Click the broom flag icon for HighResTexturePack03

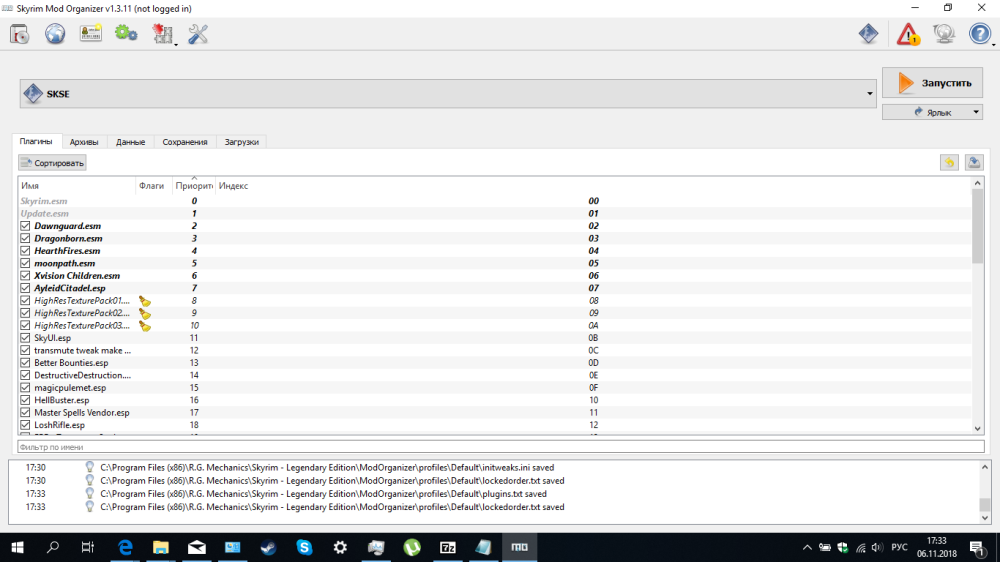coord(145,326)
